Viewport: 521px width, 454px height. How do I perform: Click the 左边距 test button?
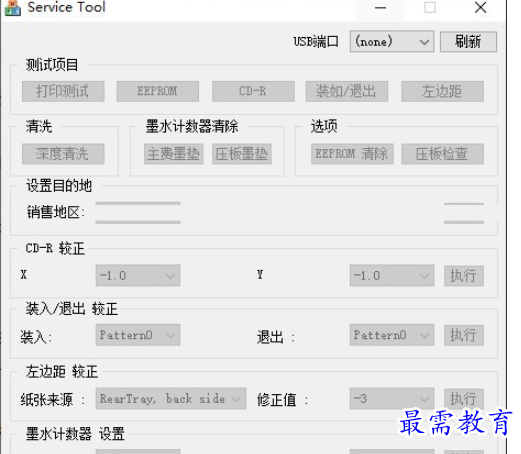442,91
